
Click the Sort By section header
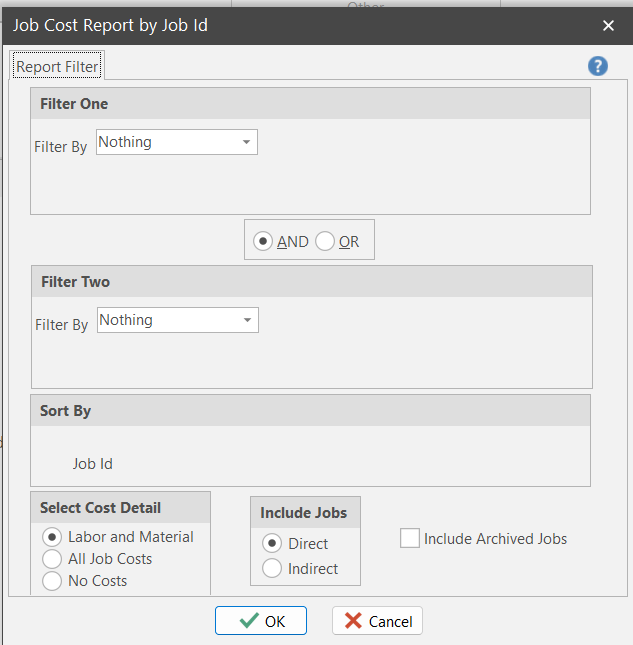tap(66, 411)
